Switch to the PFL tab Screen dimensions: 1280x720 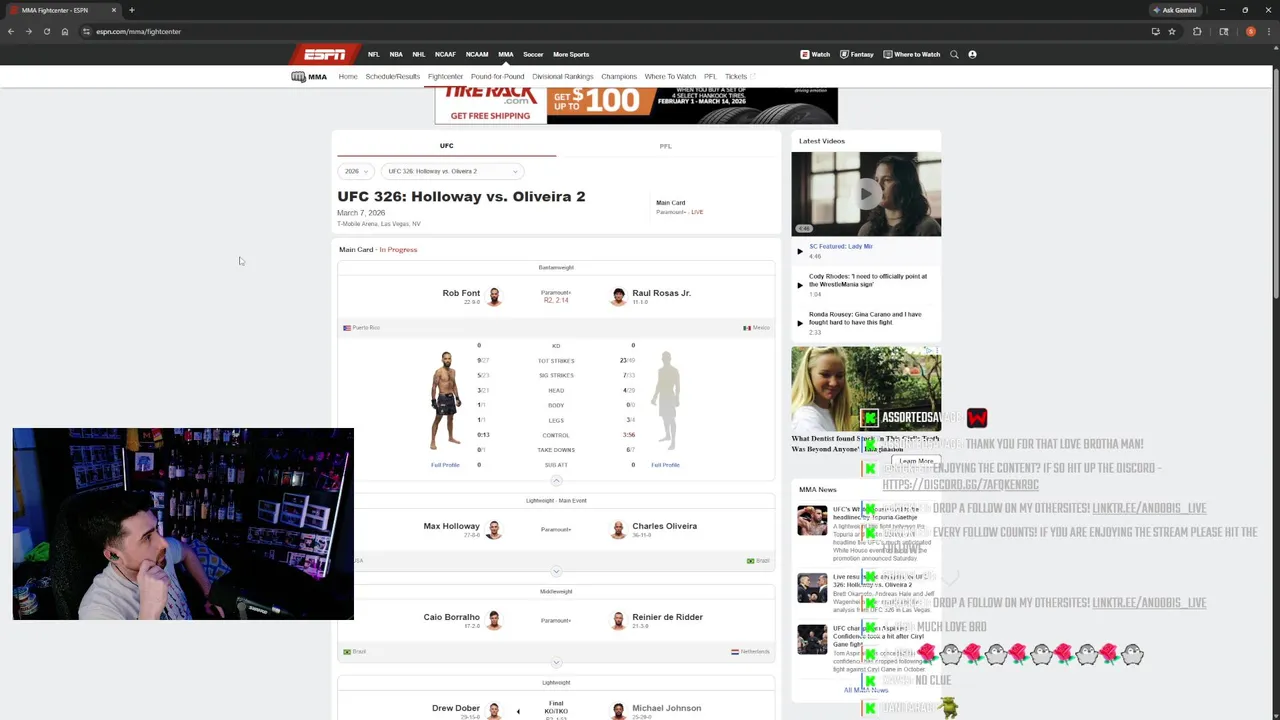tap(665, 146)
